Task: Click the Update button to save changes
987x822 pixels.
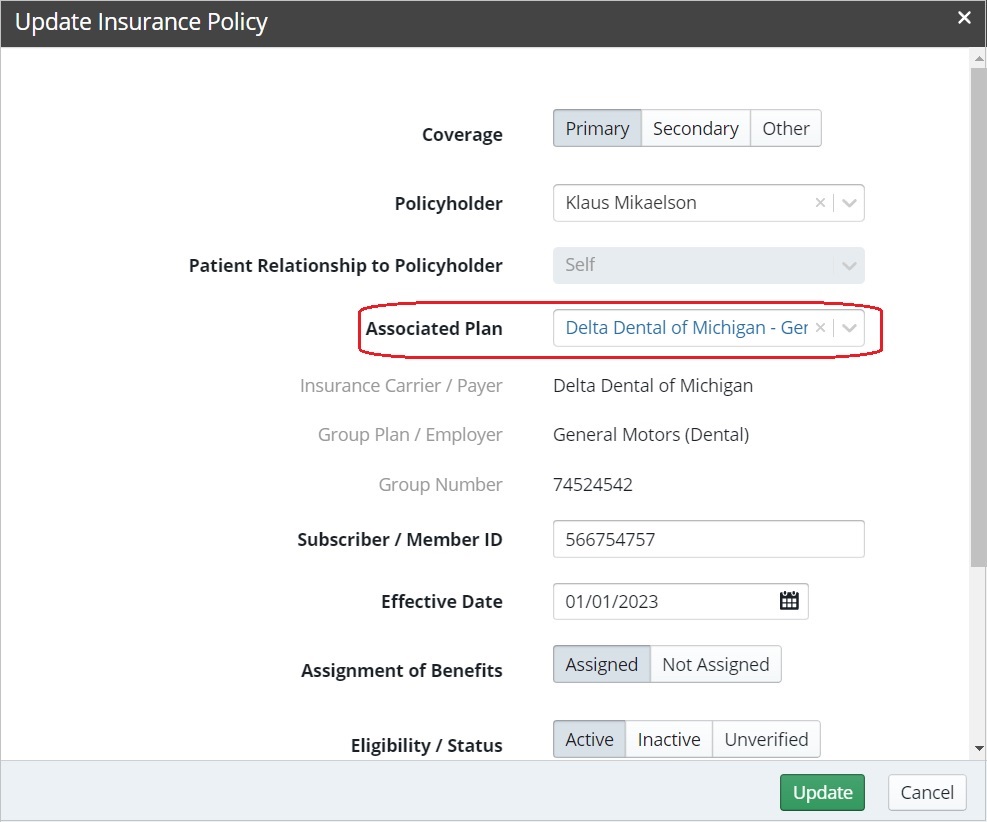Action: (x=822, y=791)
